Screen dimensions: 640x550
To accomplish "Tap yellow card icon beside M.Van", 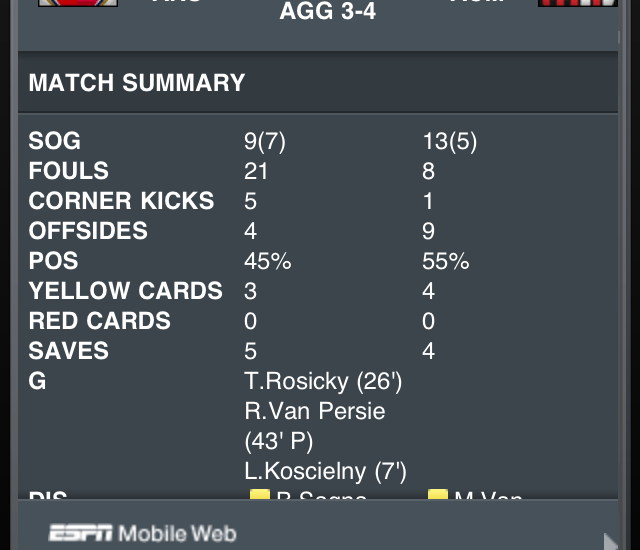I will click(437, 496).
